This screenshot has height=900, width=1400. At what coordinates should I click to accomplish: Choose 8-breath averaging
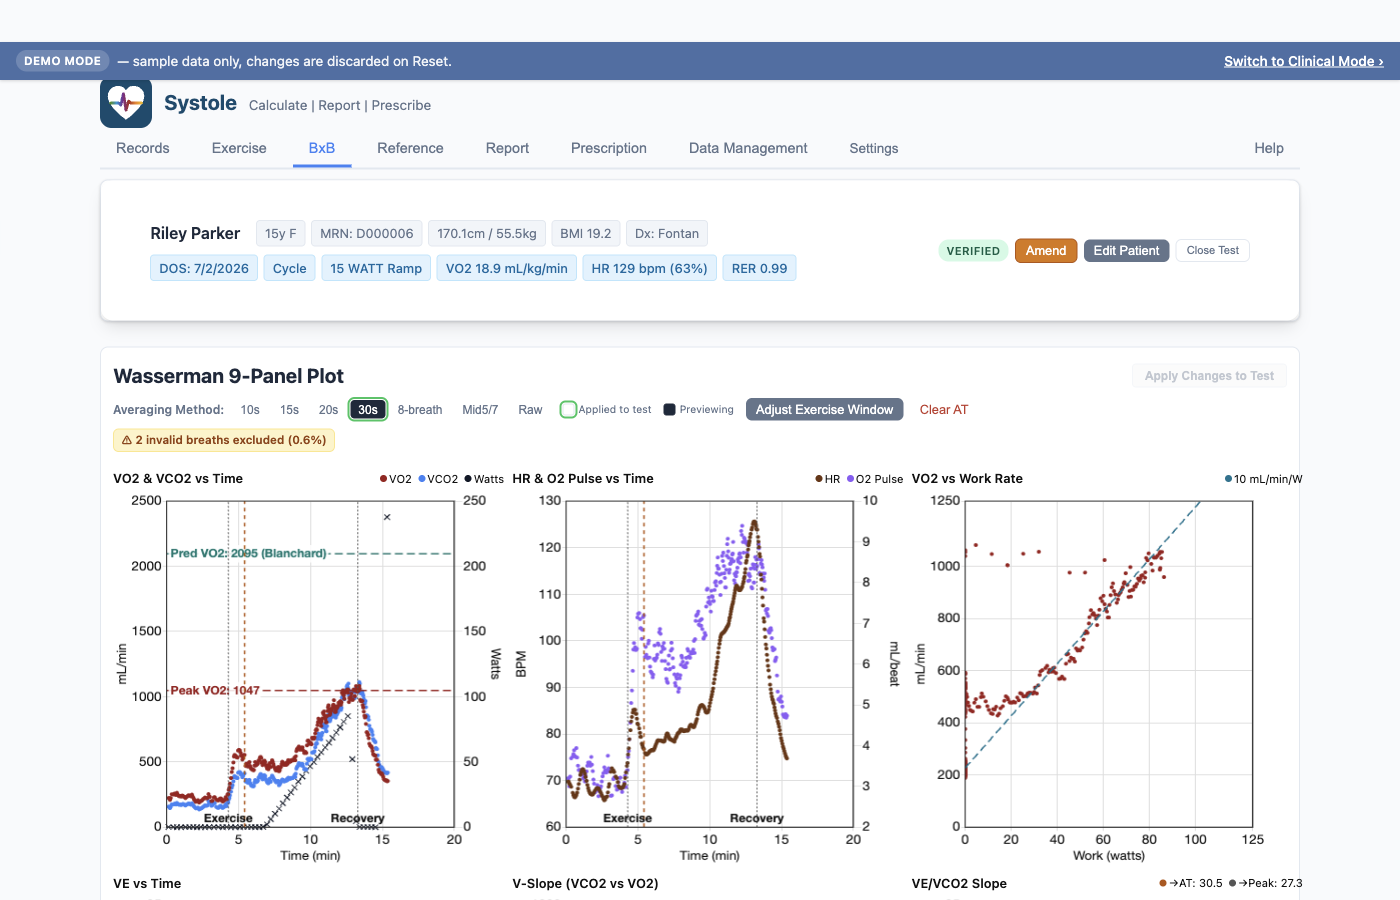coord(420,410)
